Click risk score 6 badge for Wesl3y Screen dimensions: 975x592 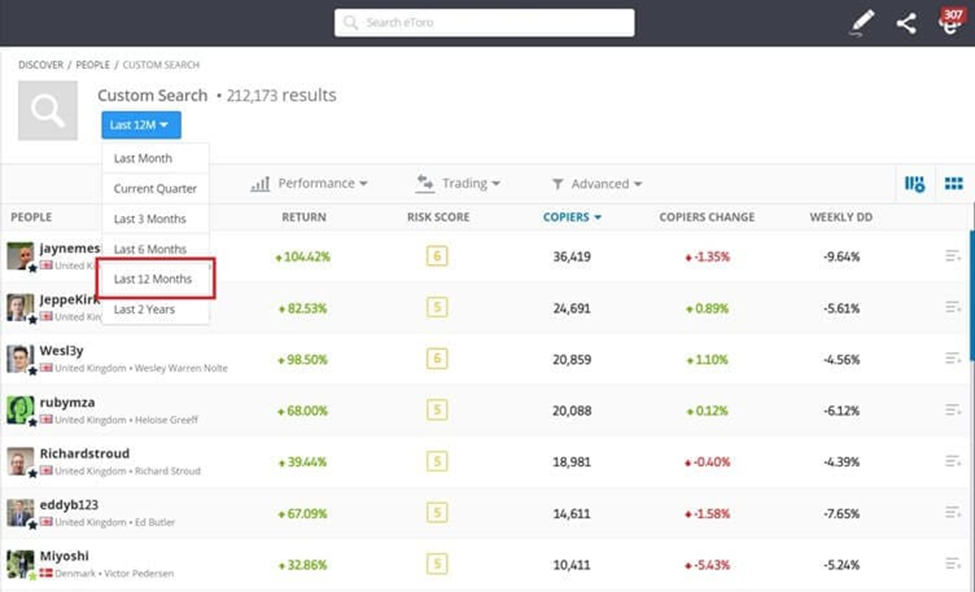point(437,359)
